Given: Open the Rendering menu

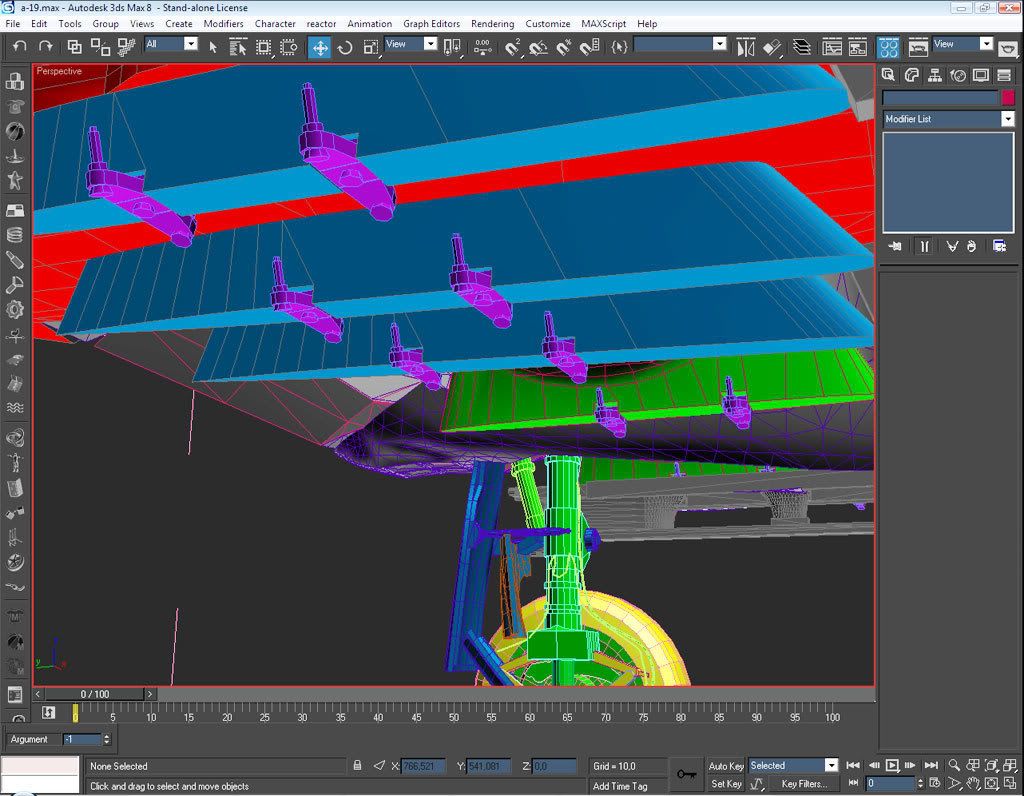Looking at the screenshot, I should pos(492,23).
